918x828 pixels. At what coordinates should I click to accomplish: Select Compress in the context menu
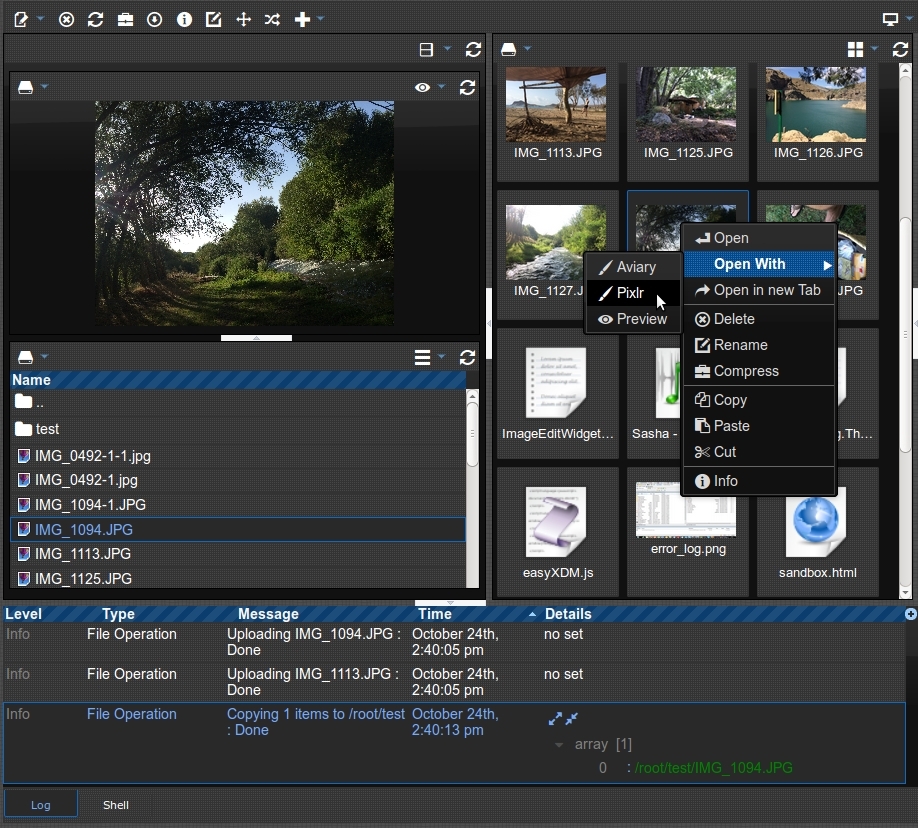pos(746,371)
